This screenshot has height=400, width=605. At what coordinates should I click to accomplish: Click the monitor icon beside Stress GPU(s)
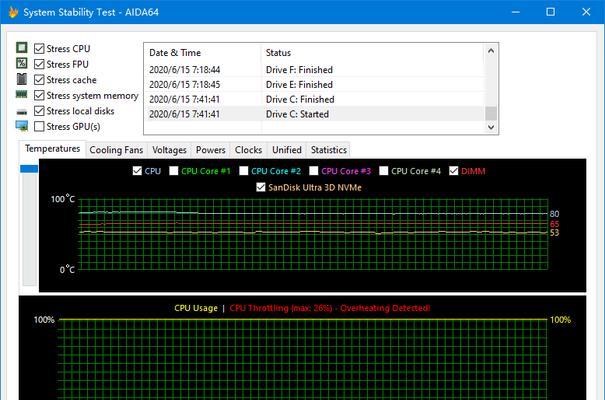[x=22, y=126]
